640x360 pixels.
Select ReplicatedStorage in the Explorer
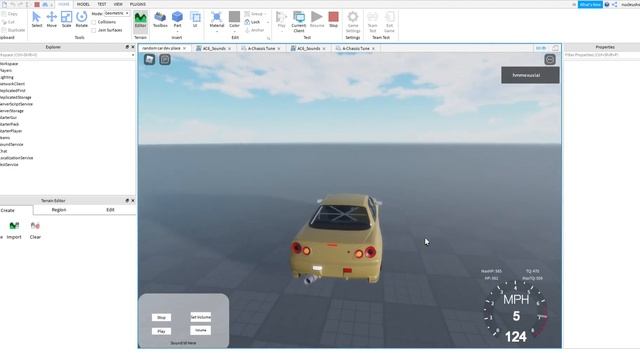click(x=16, y=97)
